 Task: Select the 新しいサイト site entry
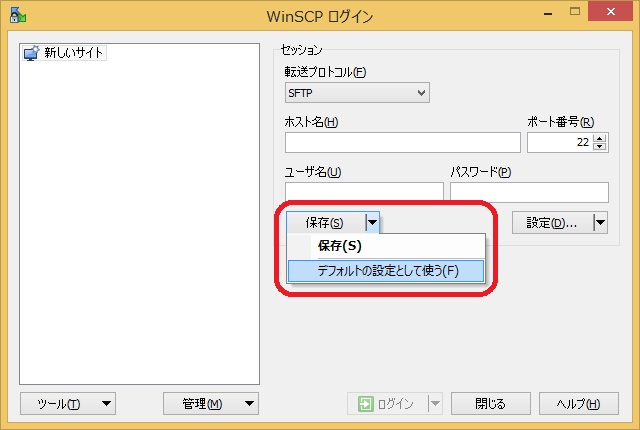tap(73, 53)
